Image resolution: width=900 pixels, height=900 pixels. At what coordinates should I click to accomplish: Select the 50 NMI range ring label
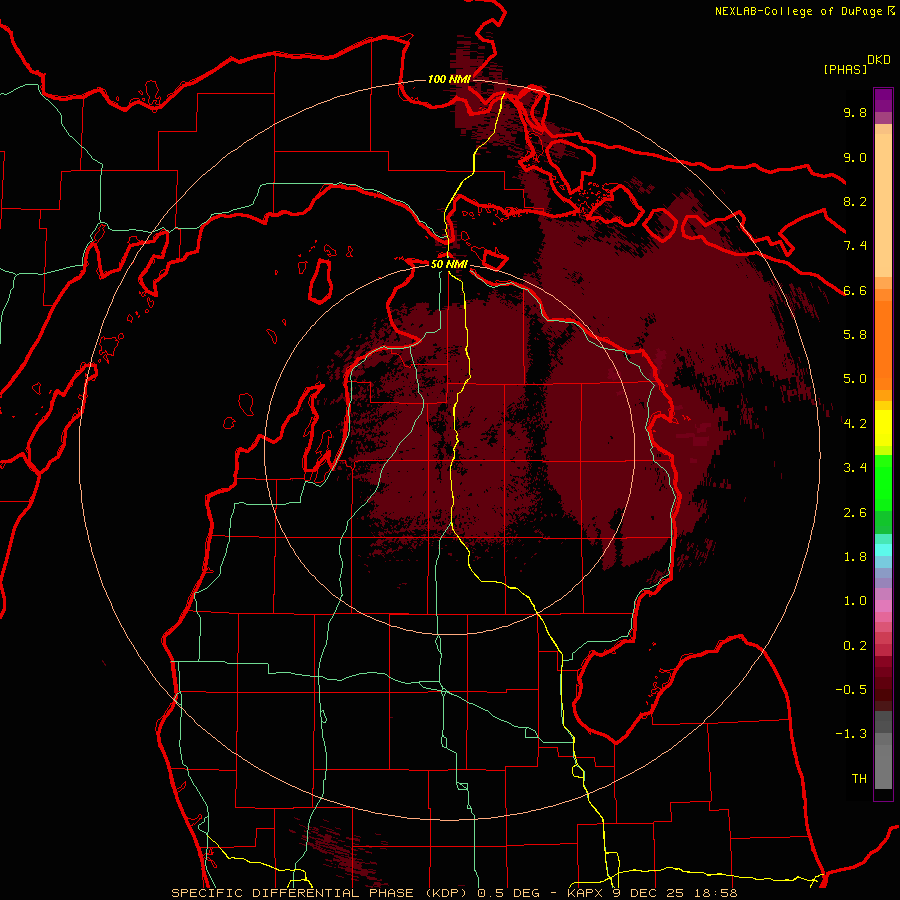pos(449,264)
